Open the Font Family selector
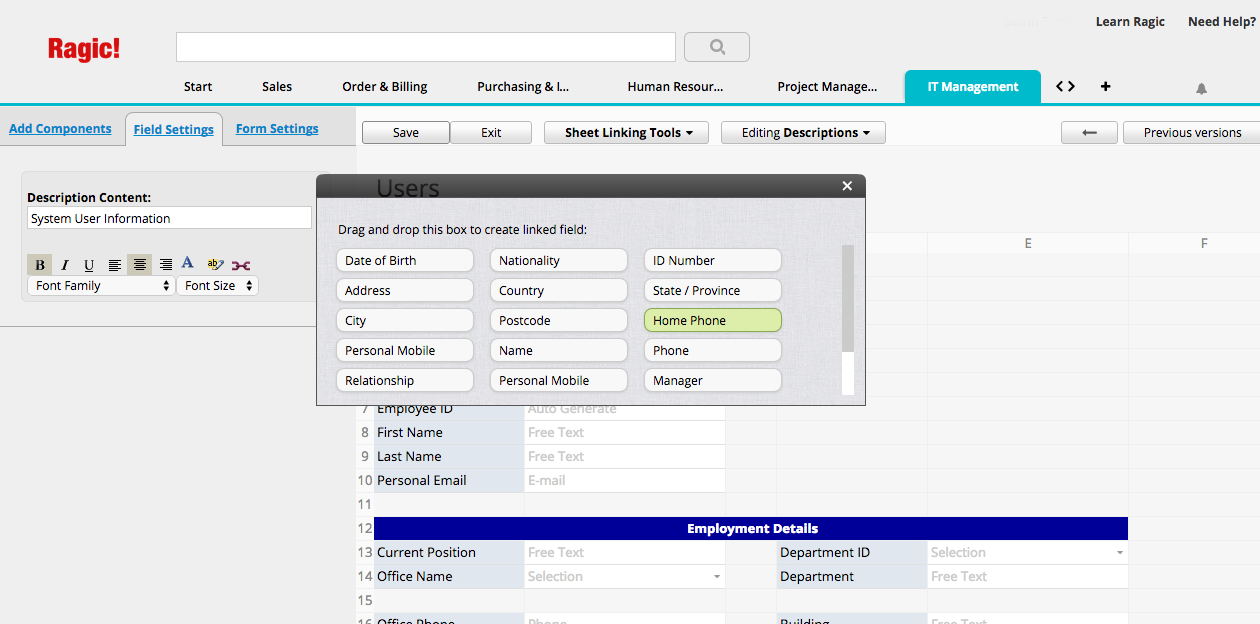The image size is (1260, 624). (101, 286)
